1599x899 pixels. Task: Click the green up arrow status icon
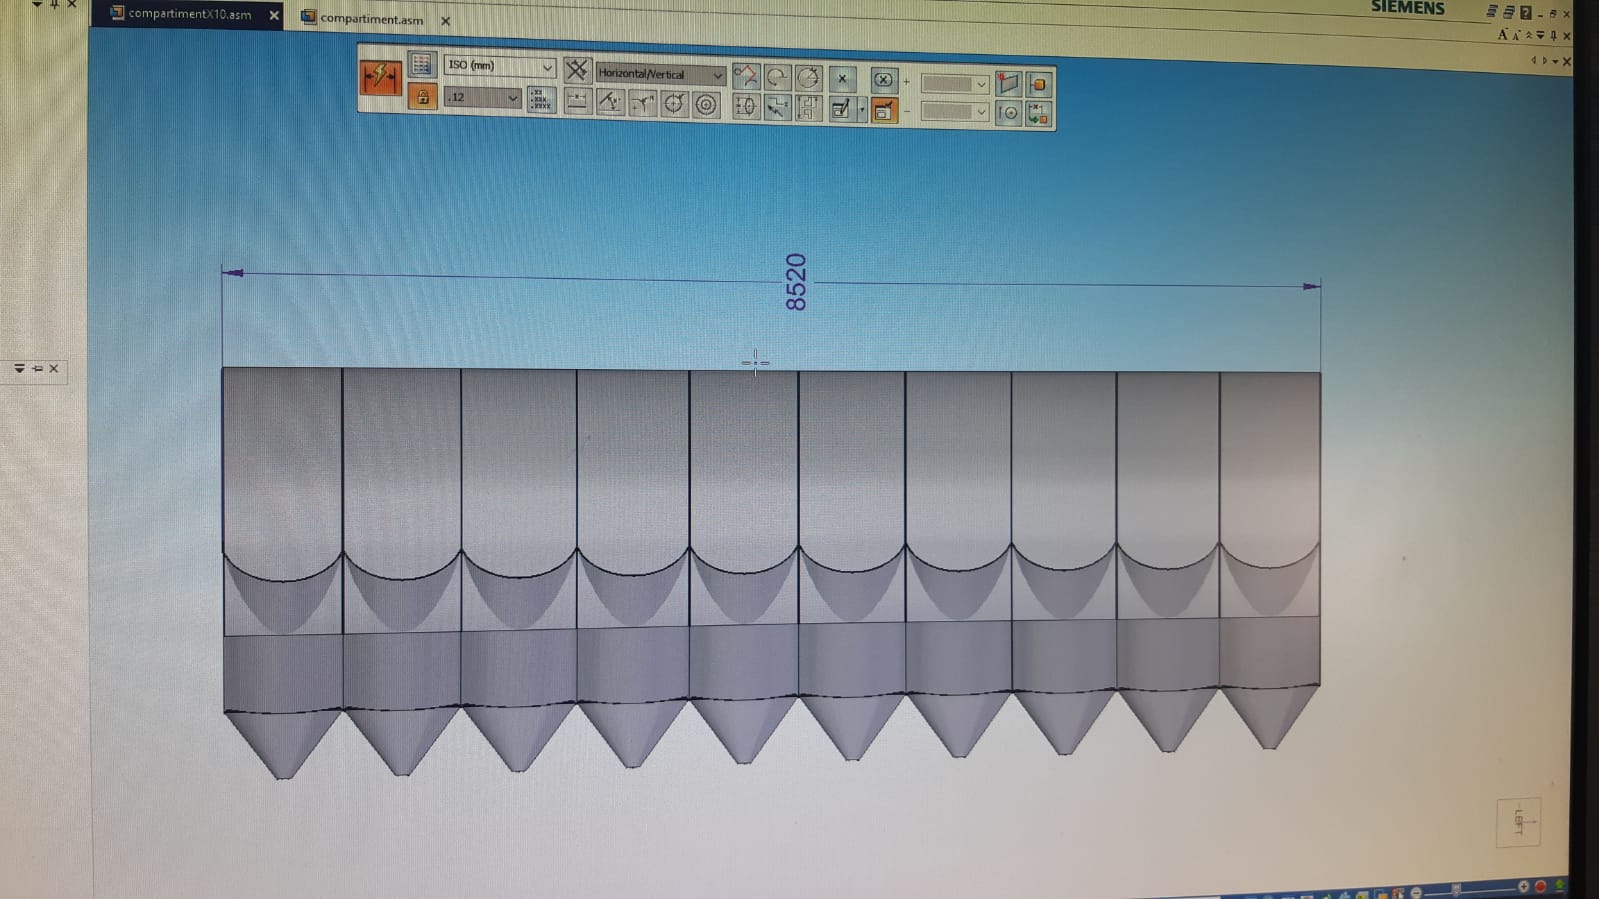tap(1559, 885)
